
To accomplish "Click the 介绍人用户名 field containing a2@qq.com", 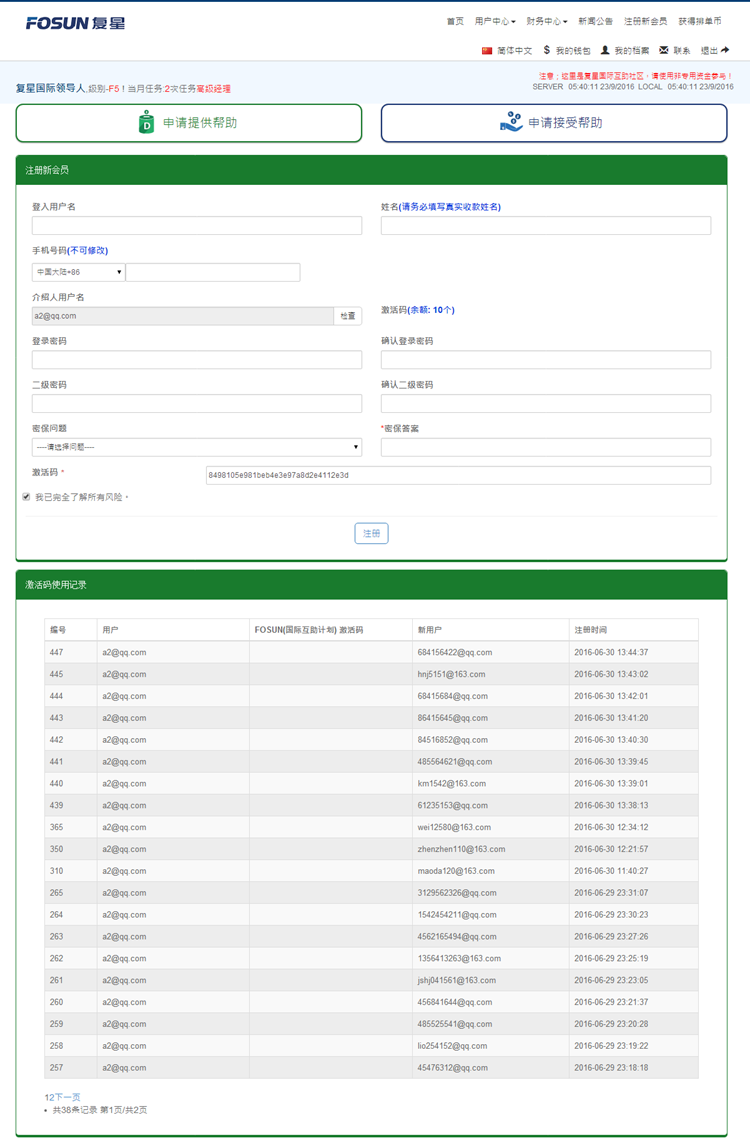I will [183, 316].
